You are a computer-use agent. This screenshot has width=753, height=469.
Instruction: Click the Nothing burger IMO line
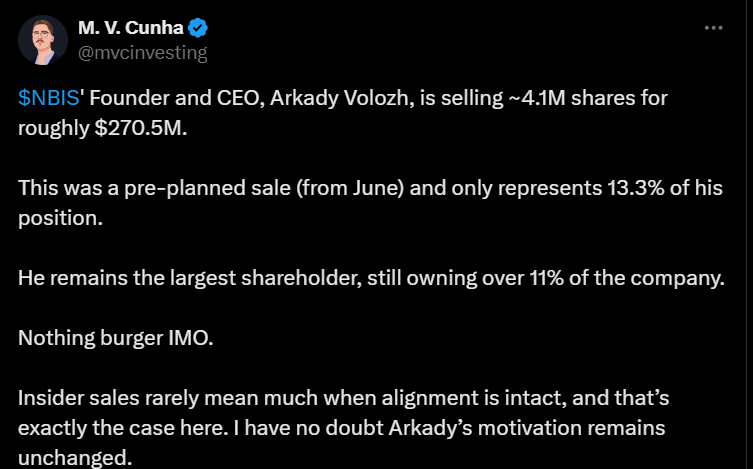tap(115, 337)
